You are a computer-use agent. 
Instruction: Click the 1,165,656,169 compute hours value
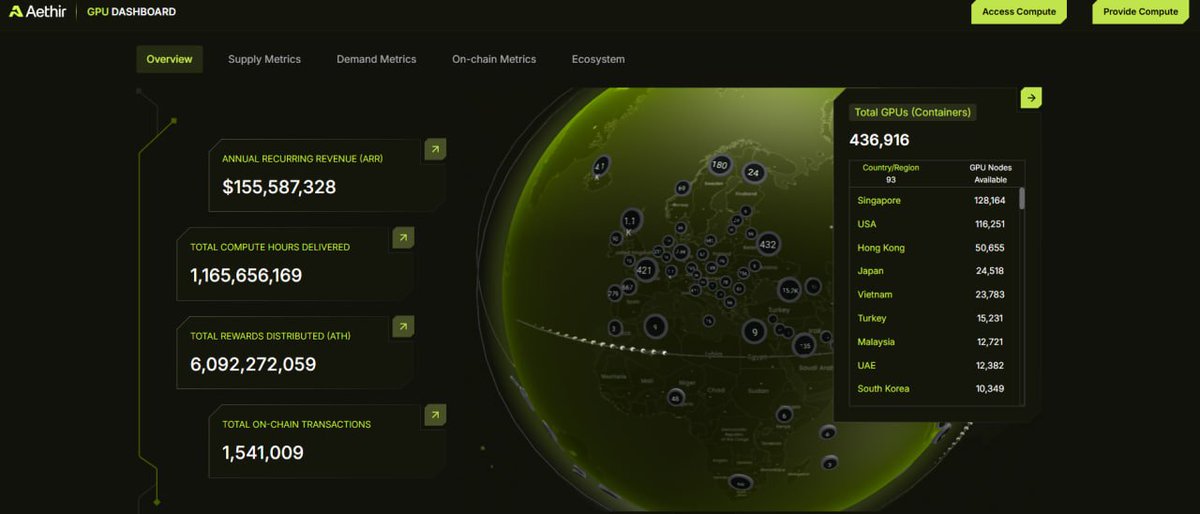[x=246, y=275]
